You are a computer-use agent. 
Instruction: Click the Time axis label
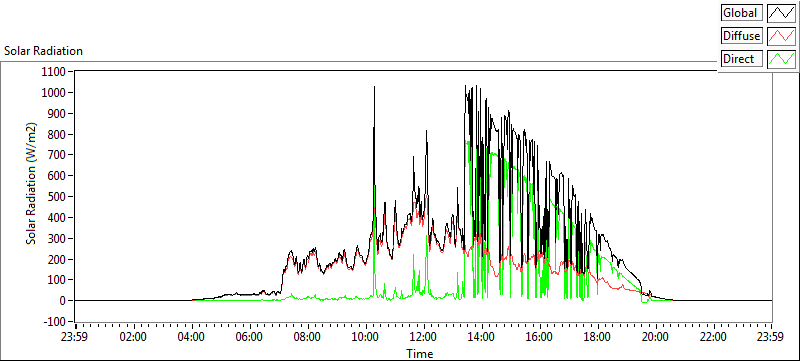click(x=419, y=353)
